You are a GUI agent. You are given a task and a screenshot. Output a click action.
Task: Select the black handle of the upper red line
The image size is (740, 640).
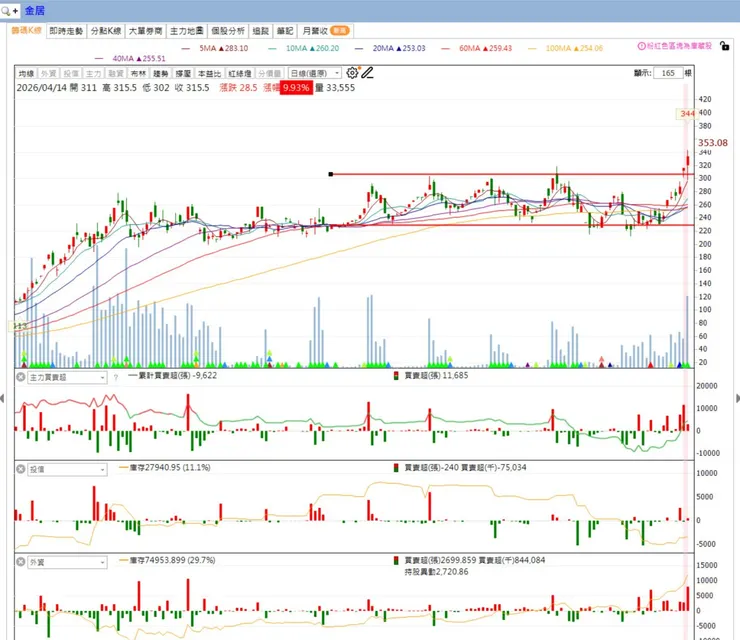(x=331, y=174)
